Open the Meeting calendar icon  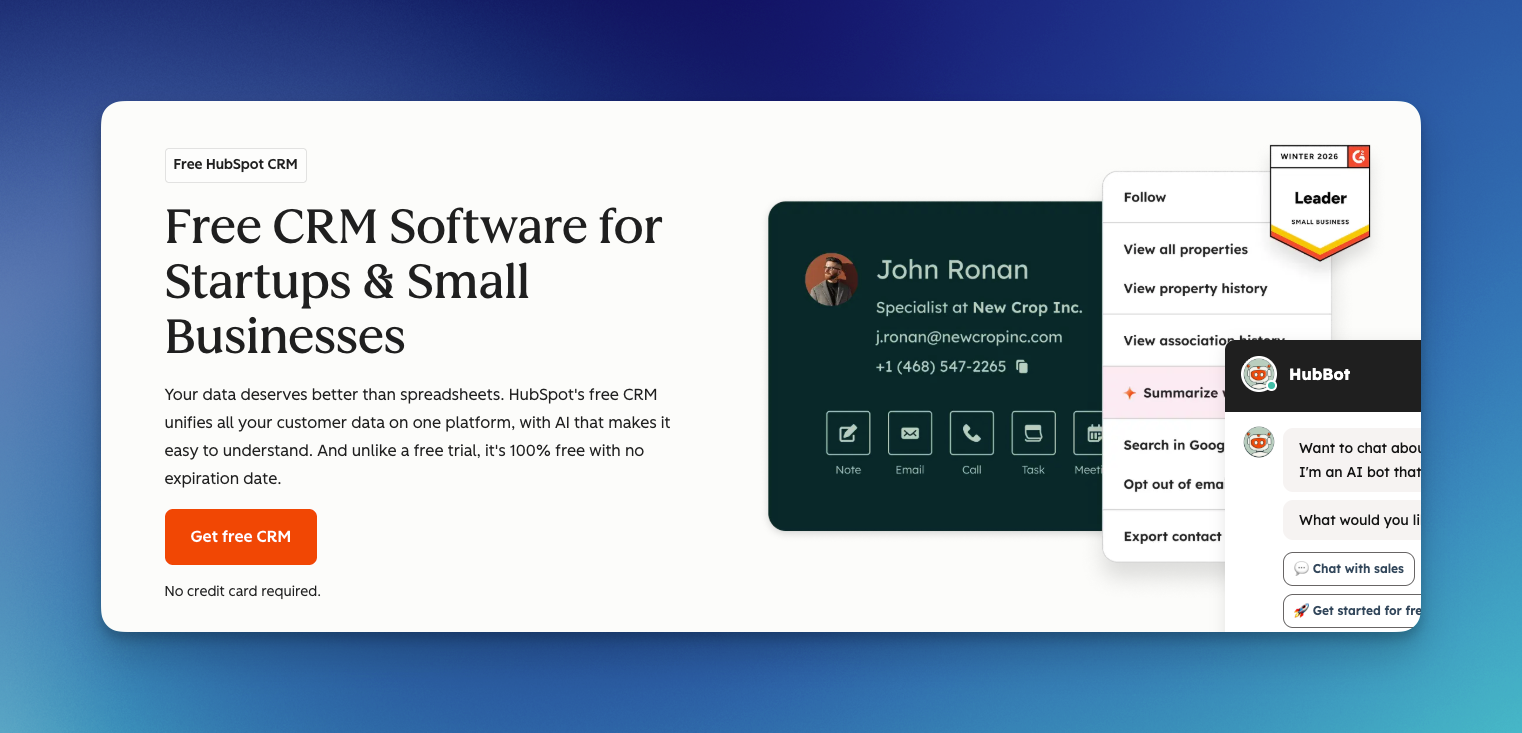1090,432
